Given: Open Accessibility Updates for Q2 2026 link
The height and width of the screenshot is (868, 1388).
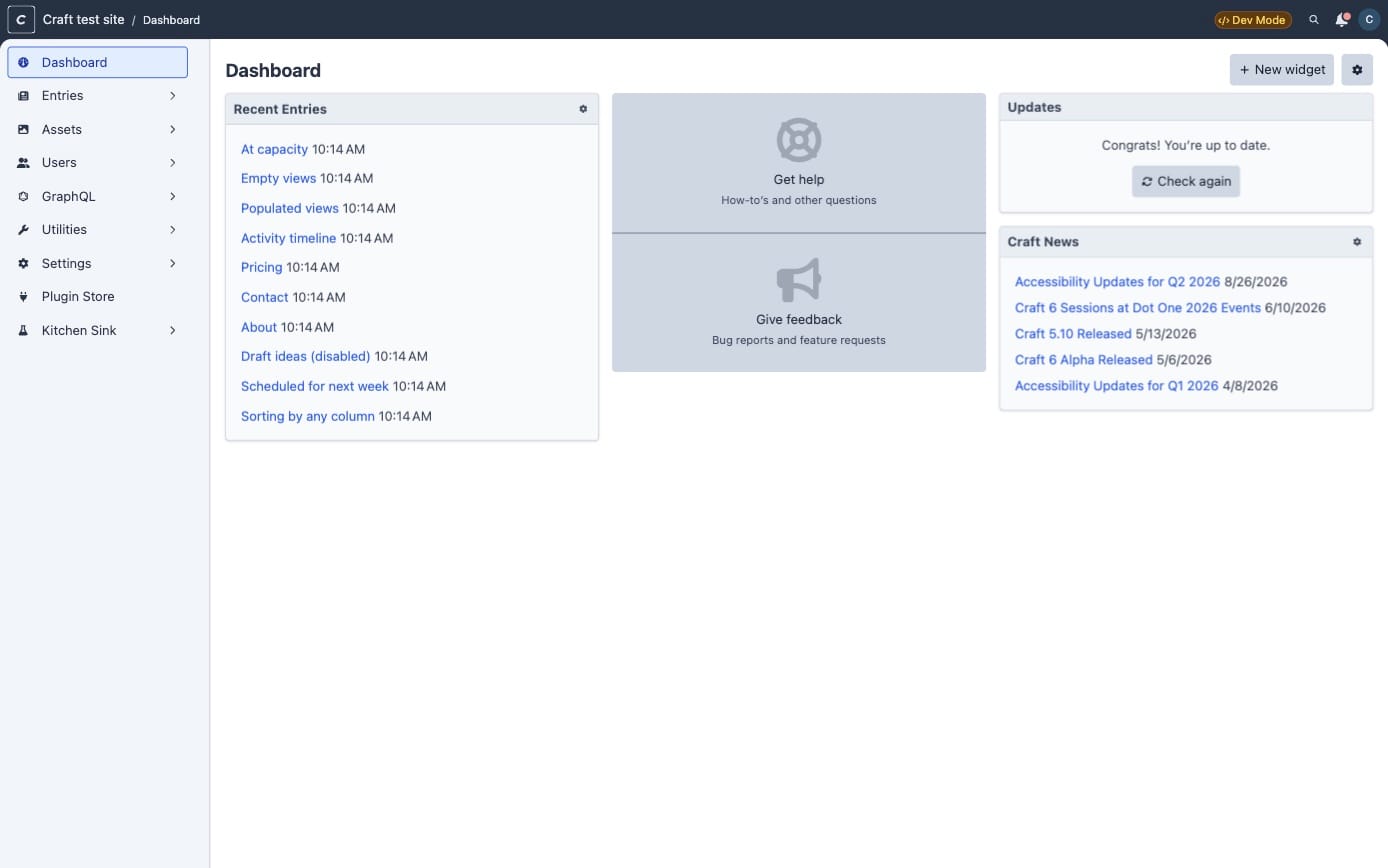Looking at the screenshot, I should point(1117,282).
